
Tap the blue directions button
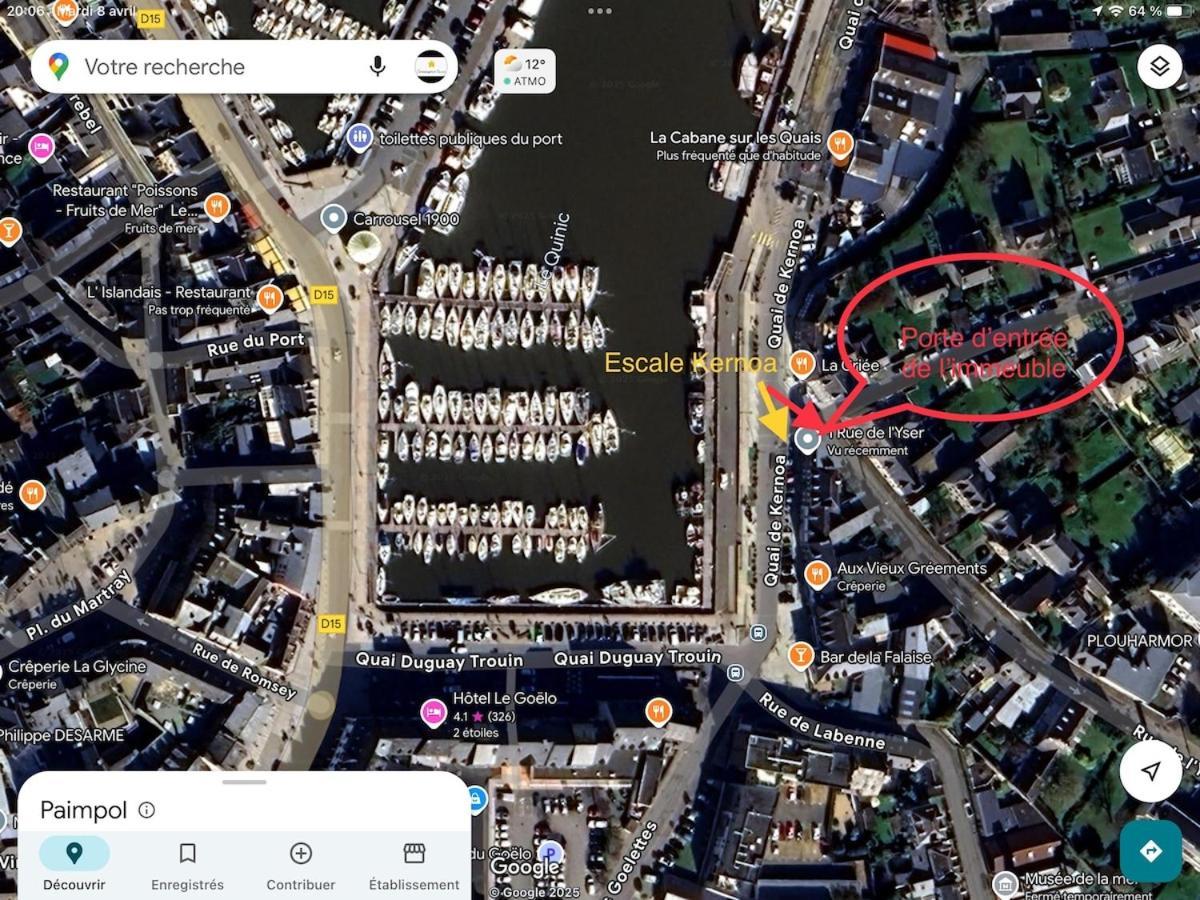click(1151, 851)
